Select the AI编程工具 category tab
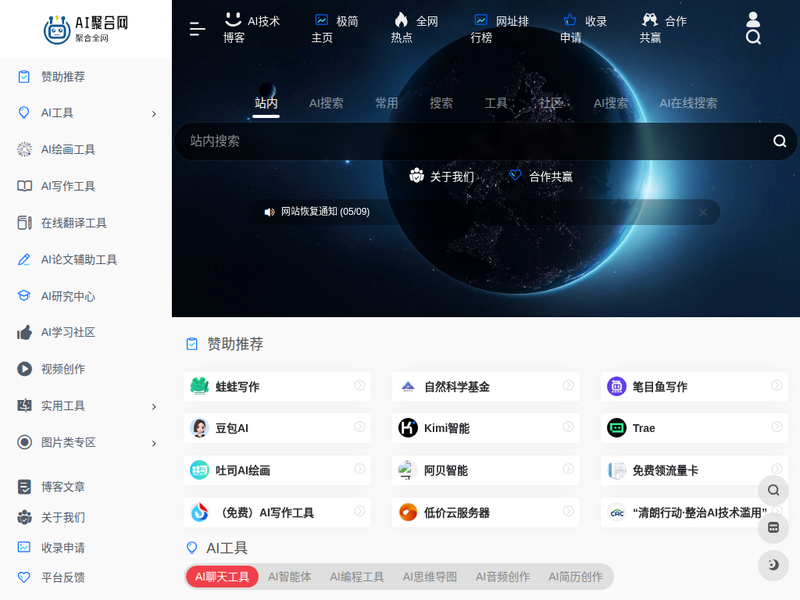 point(357,577)
